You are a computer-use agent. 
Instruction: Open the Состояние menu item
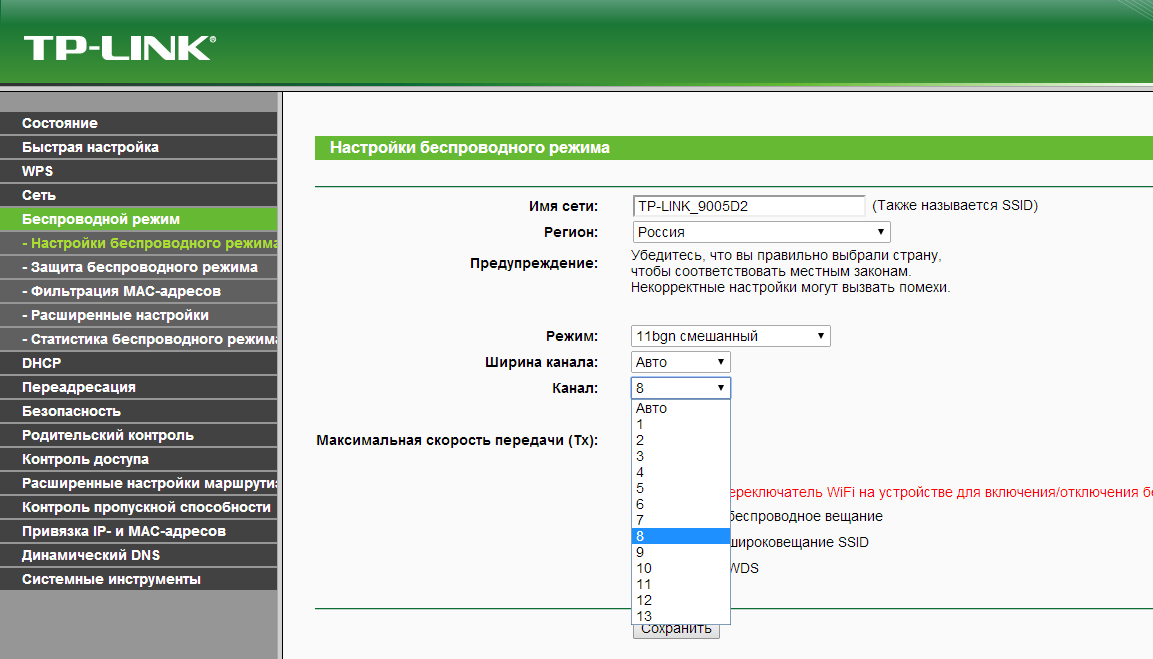coord(138,123)
